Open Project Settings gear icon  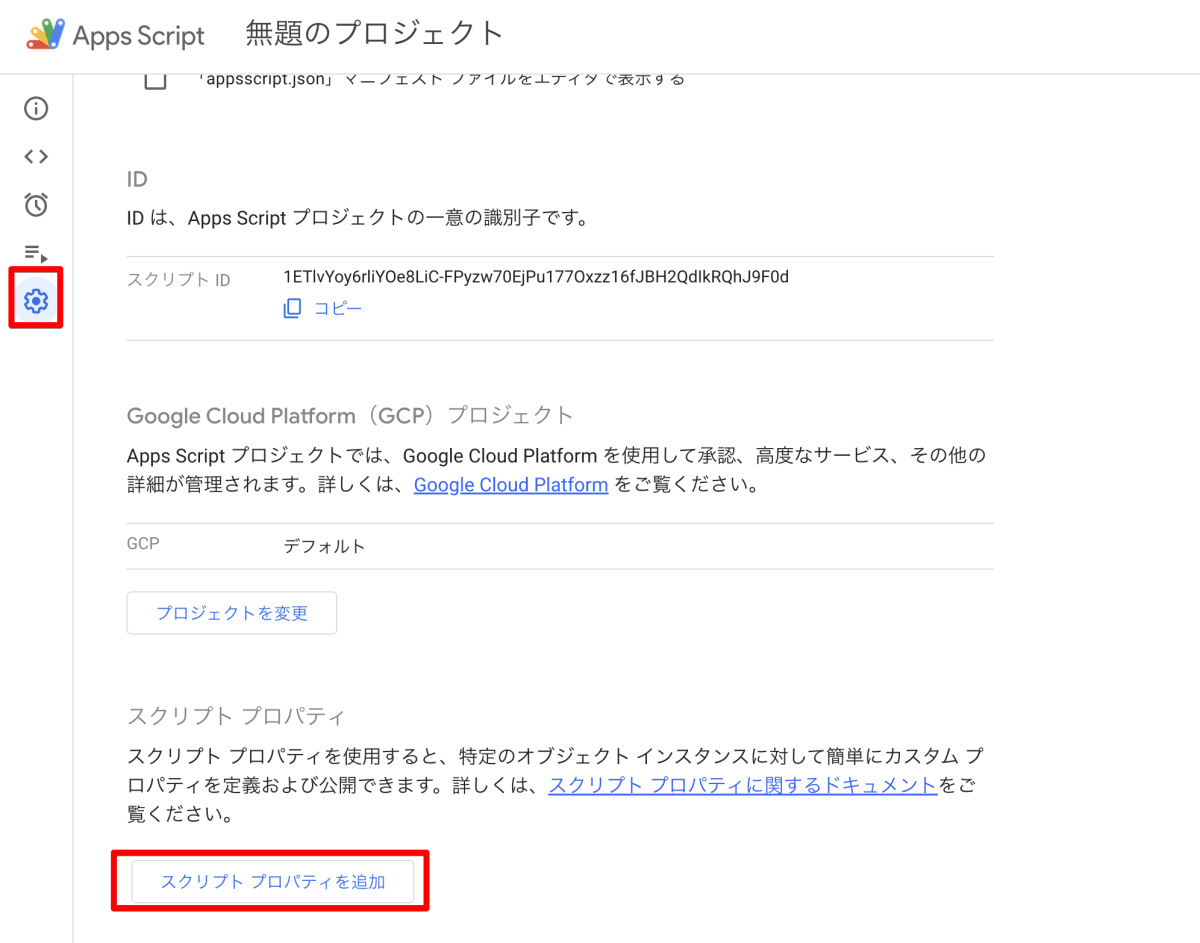[x=36, y=299]
